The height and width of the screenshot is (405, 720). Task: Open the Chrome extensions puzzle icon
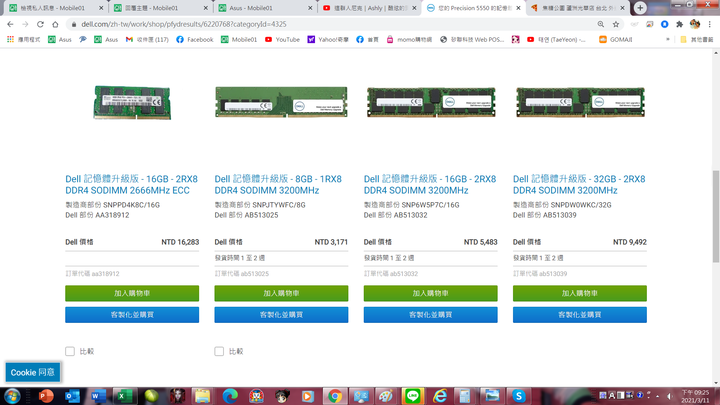pos(680,24)
